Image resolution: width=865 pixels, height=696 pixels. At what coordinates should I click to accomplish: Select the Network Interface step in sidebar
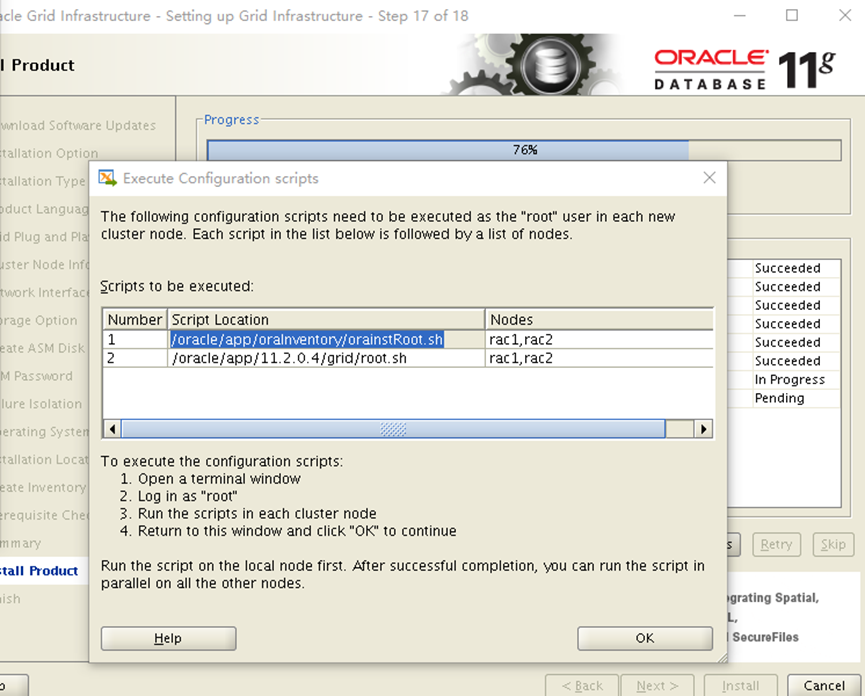(44, 292)
